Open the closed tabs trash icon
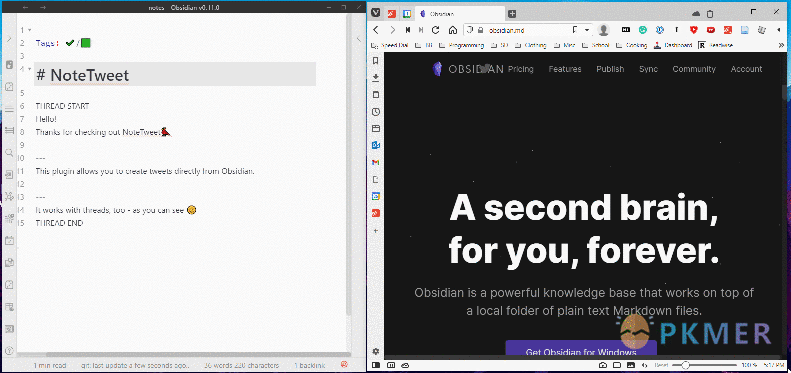This screenshot has height=373, width=791. click(x=710, y=14)
